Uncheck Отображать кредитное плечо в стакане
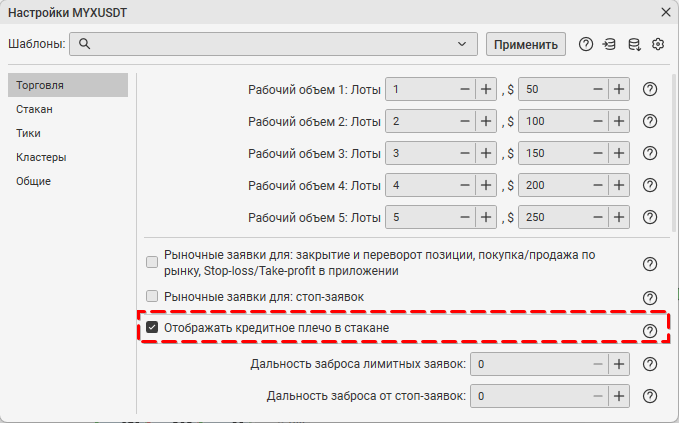 click(152, 327)
